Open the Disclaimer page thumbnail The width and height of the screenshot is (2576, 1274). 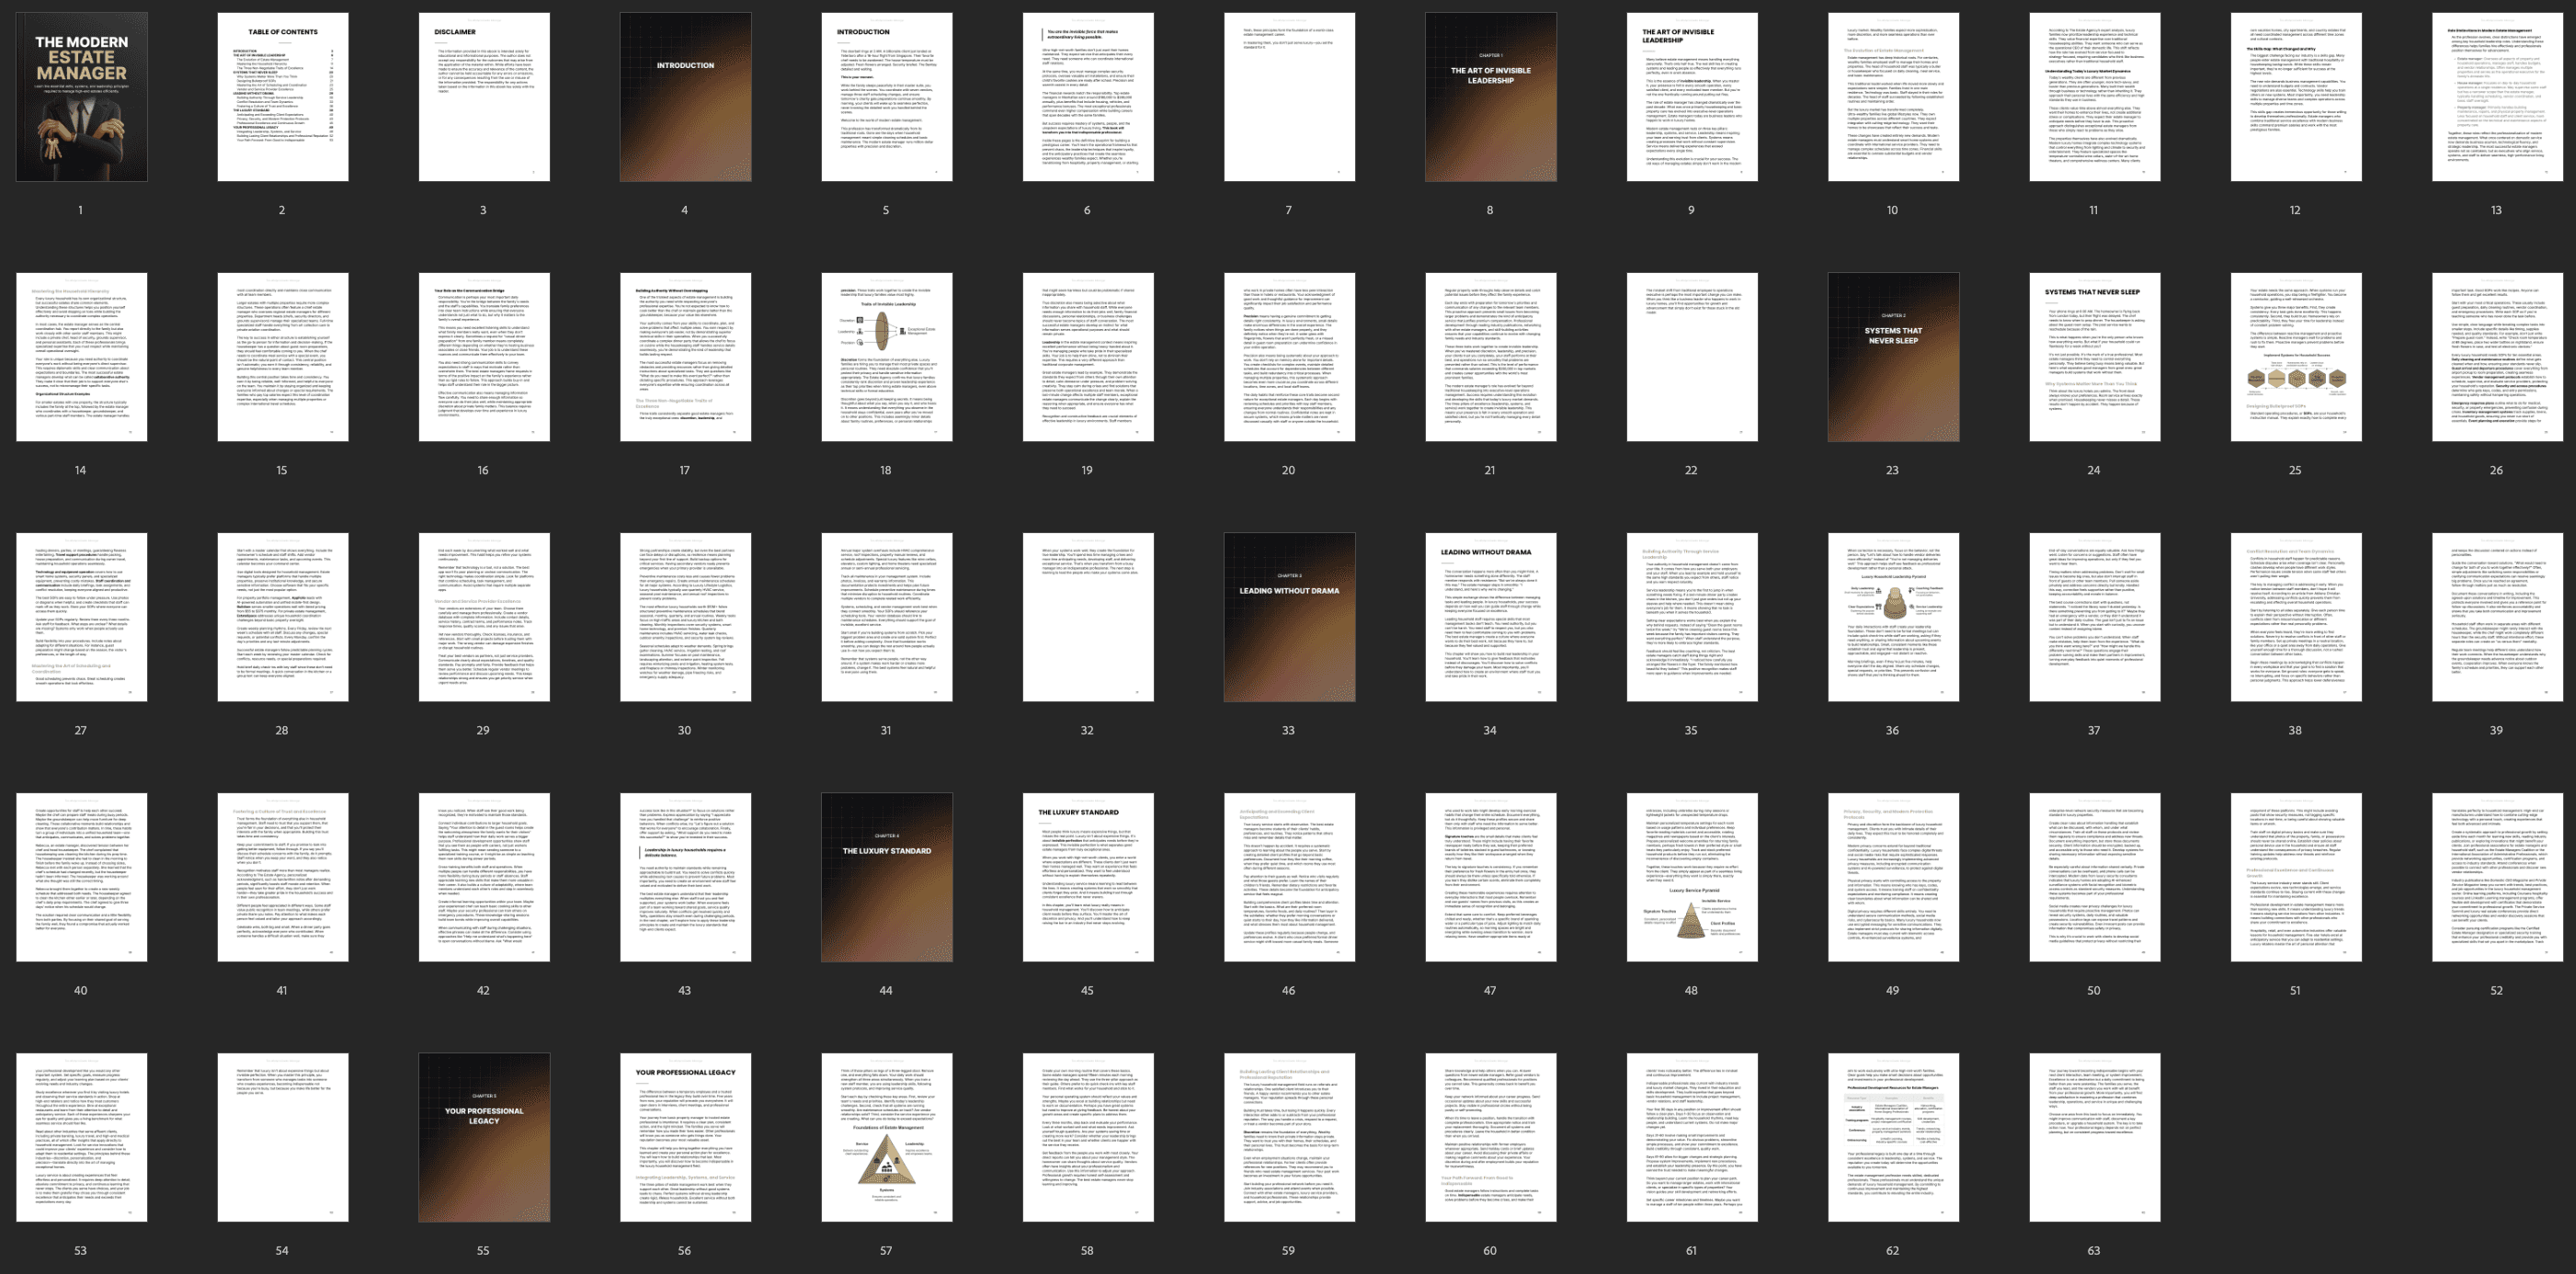point(484,97)
